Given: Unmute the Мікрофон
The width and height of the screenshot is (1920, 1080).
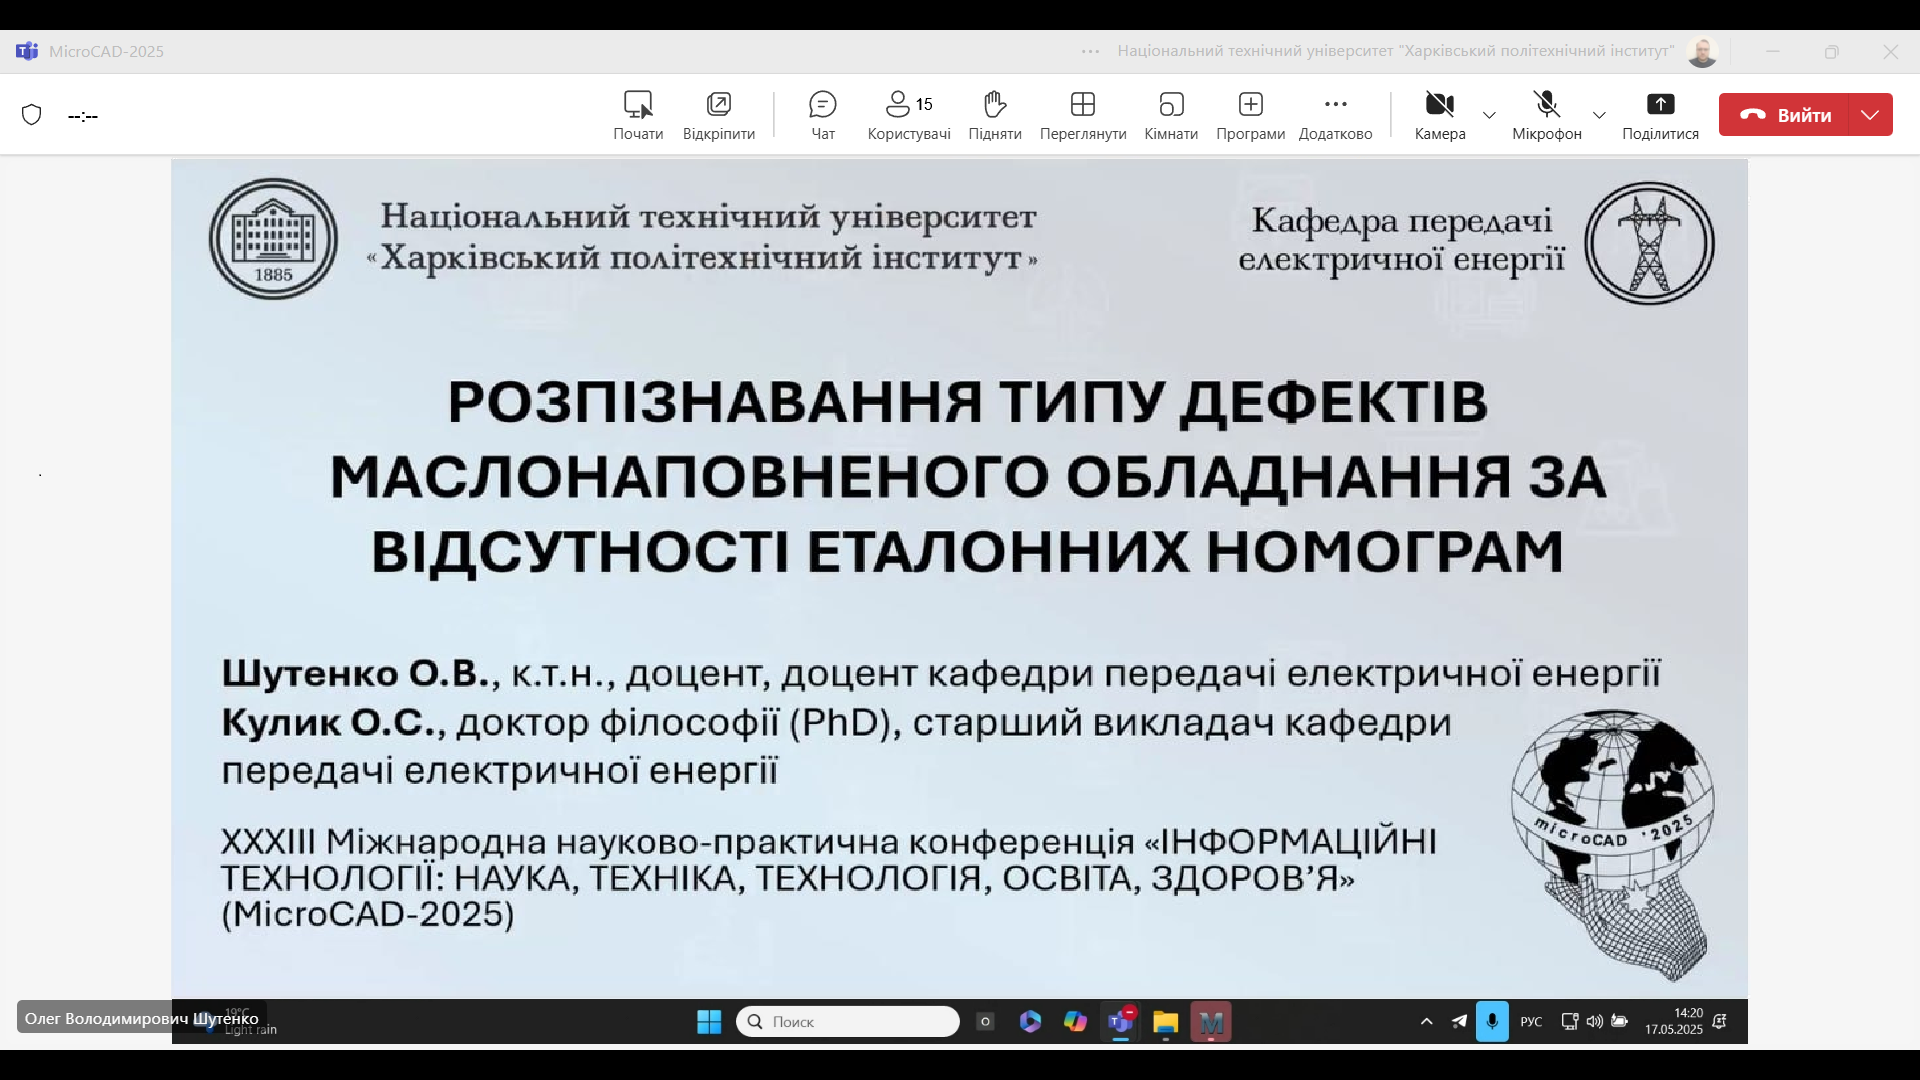Looking at the screenshot, I should pyautogui.click(x=1546, y=115).
